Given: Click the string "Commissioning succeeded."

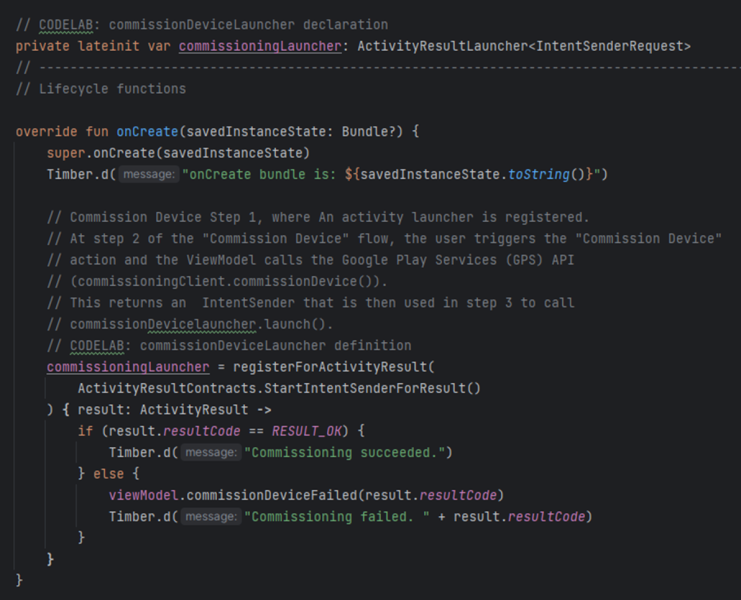Looking at the screenshot, I should [345, 453].
